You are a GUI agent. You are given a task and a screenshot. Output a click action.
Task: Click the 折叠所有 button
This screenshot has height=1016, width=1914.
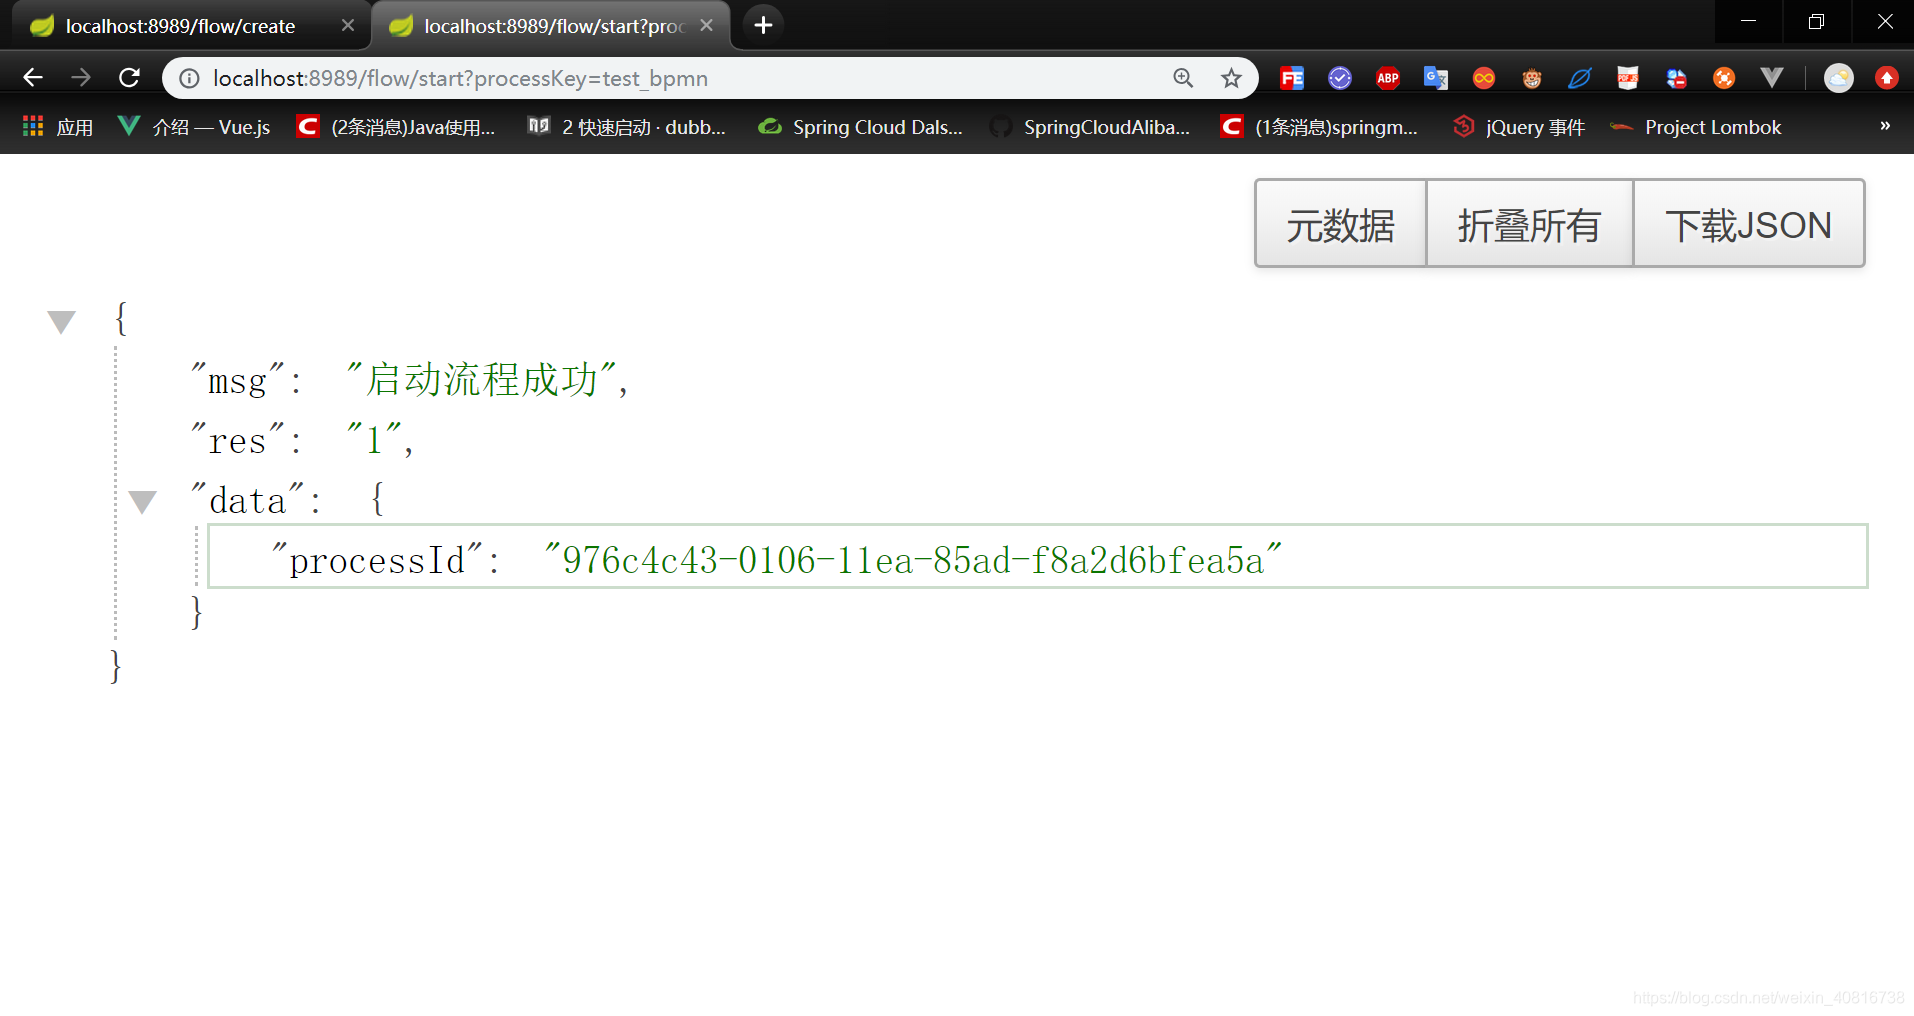pyautogui.click(x=1529, y=224)
